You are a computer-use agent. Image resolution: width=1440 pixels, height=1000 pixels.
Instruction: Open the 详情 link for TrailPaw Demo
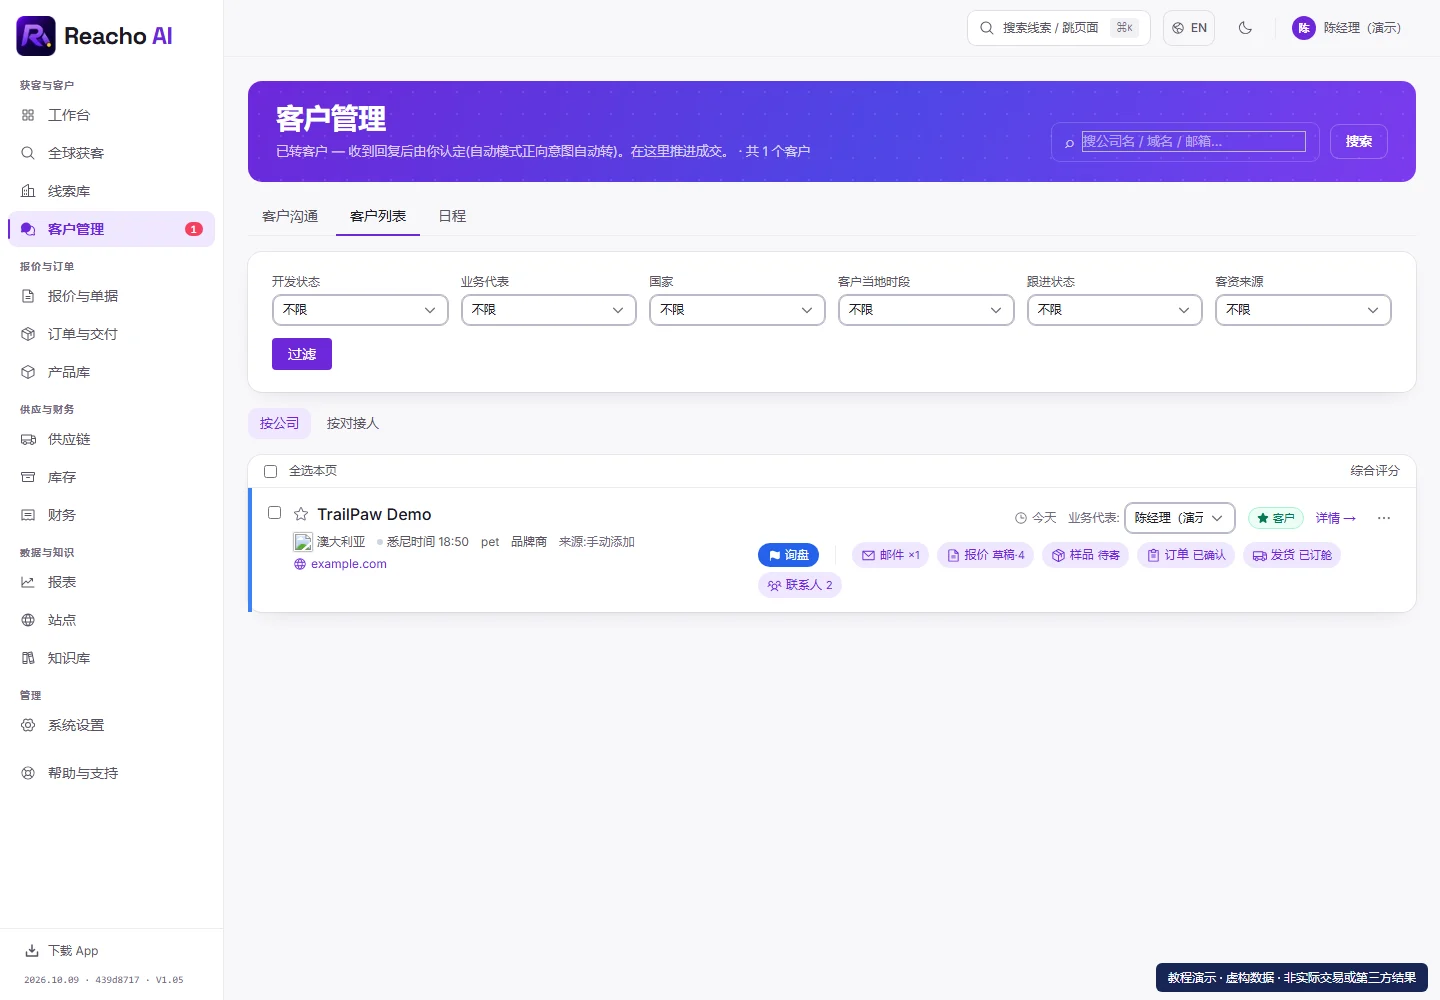point(1335,518)
